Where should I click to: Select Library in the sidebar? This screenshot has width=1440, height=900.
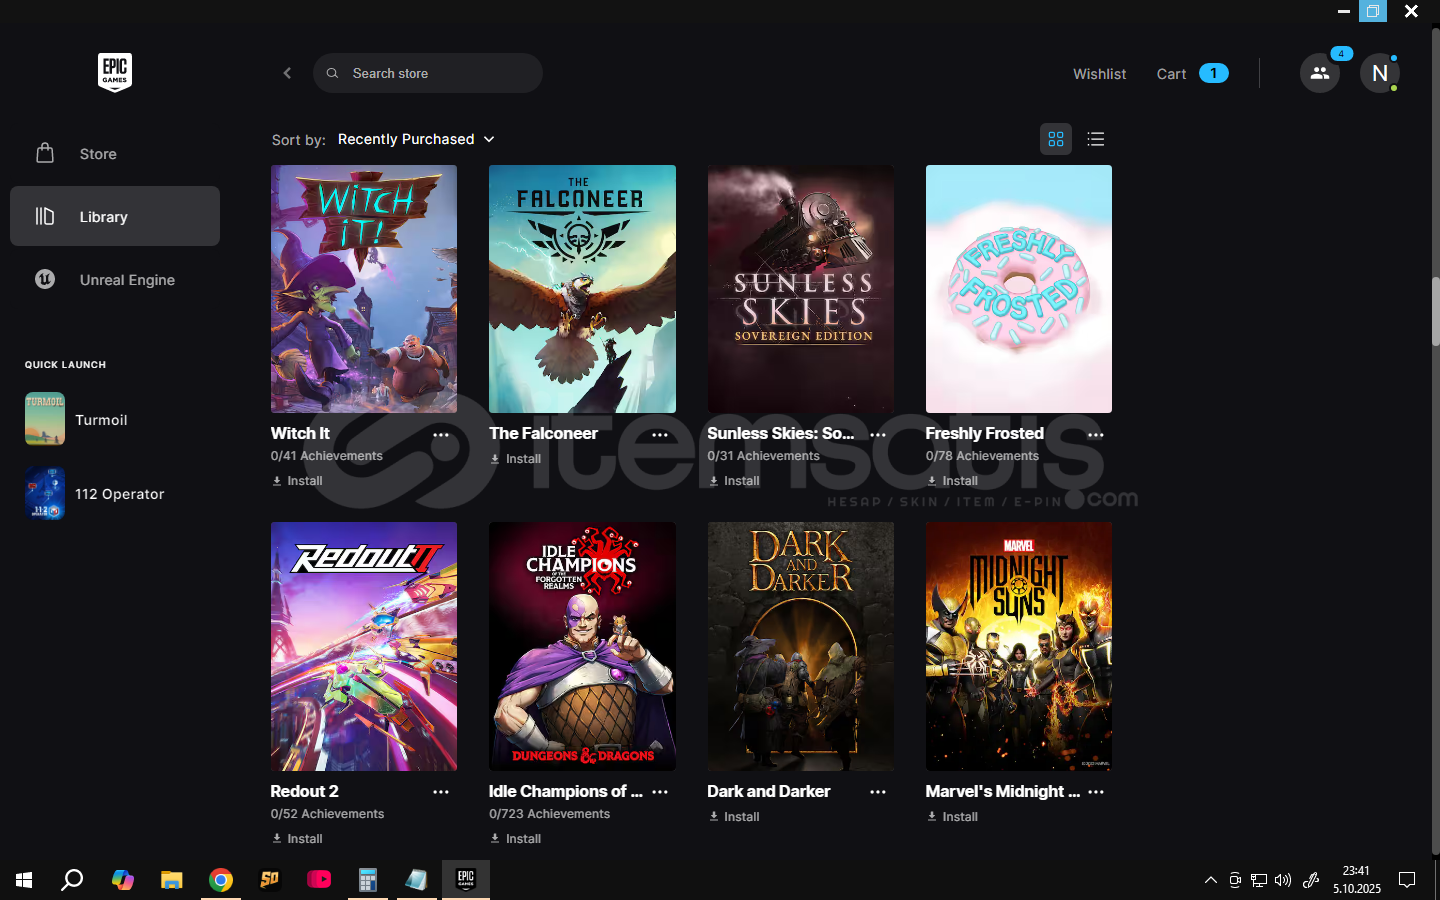pyautogui.click(x=115, y=216)
